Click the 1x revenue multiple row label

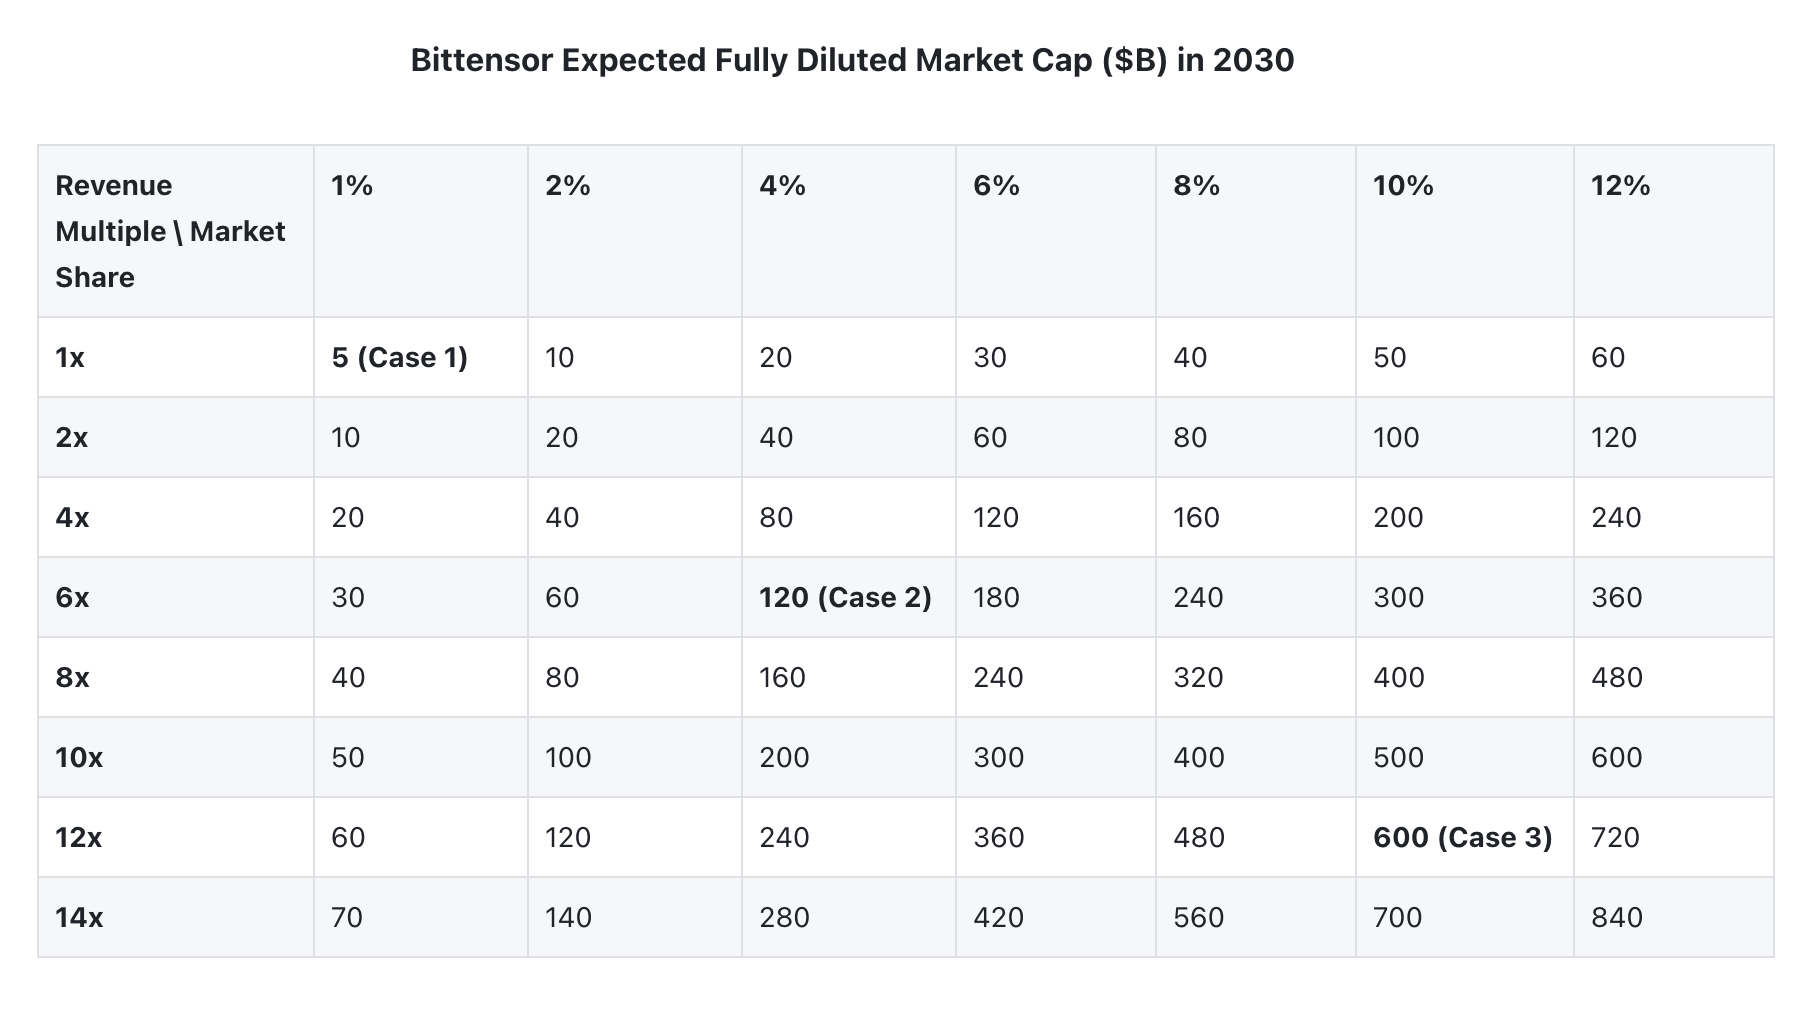tap(70, 358)
